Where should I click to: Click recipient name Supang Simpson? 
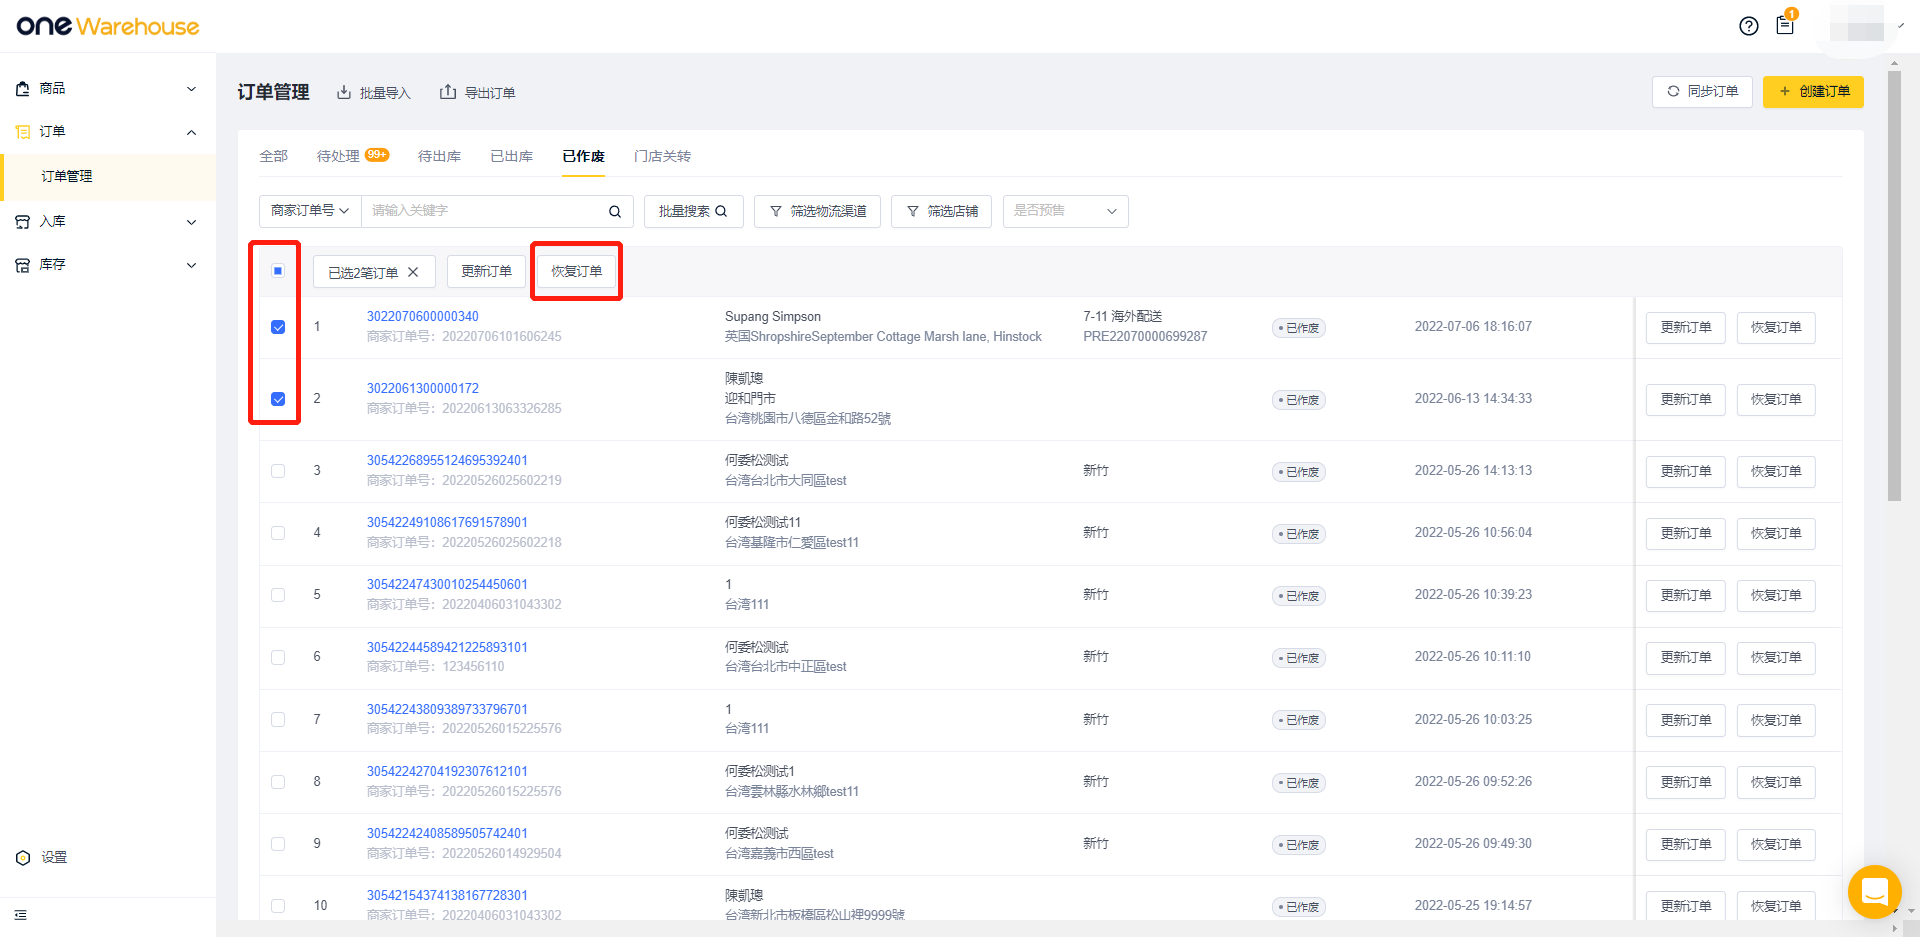773,316
